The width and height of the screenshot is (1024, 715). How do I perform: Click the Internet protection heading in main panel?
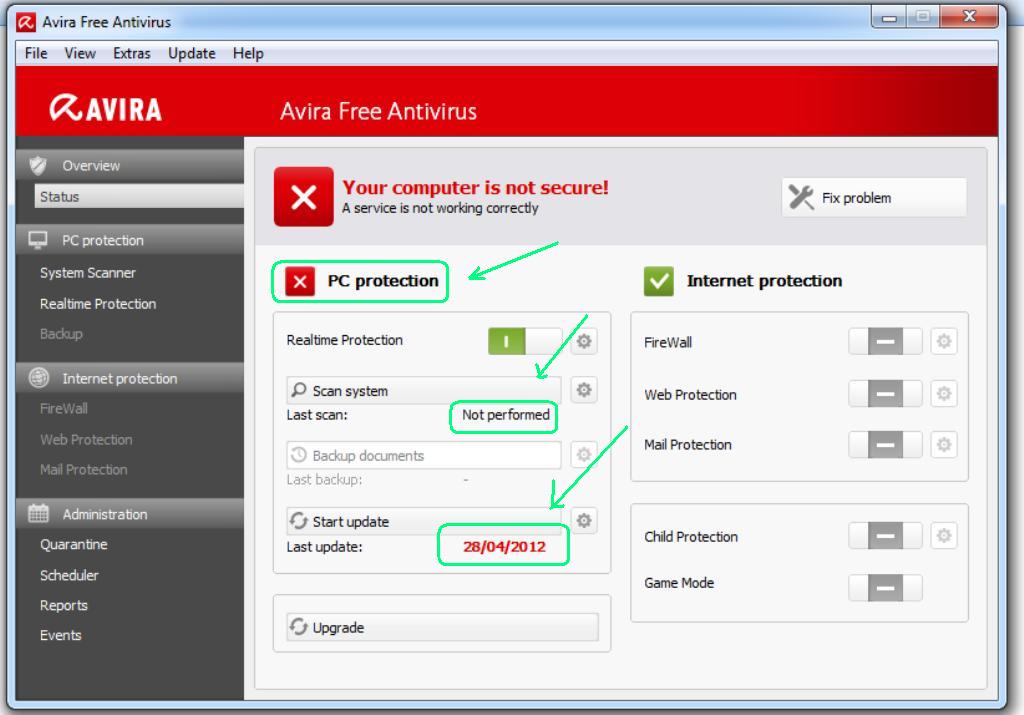764,281
